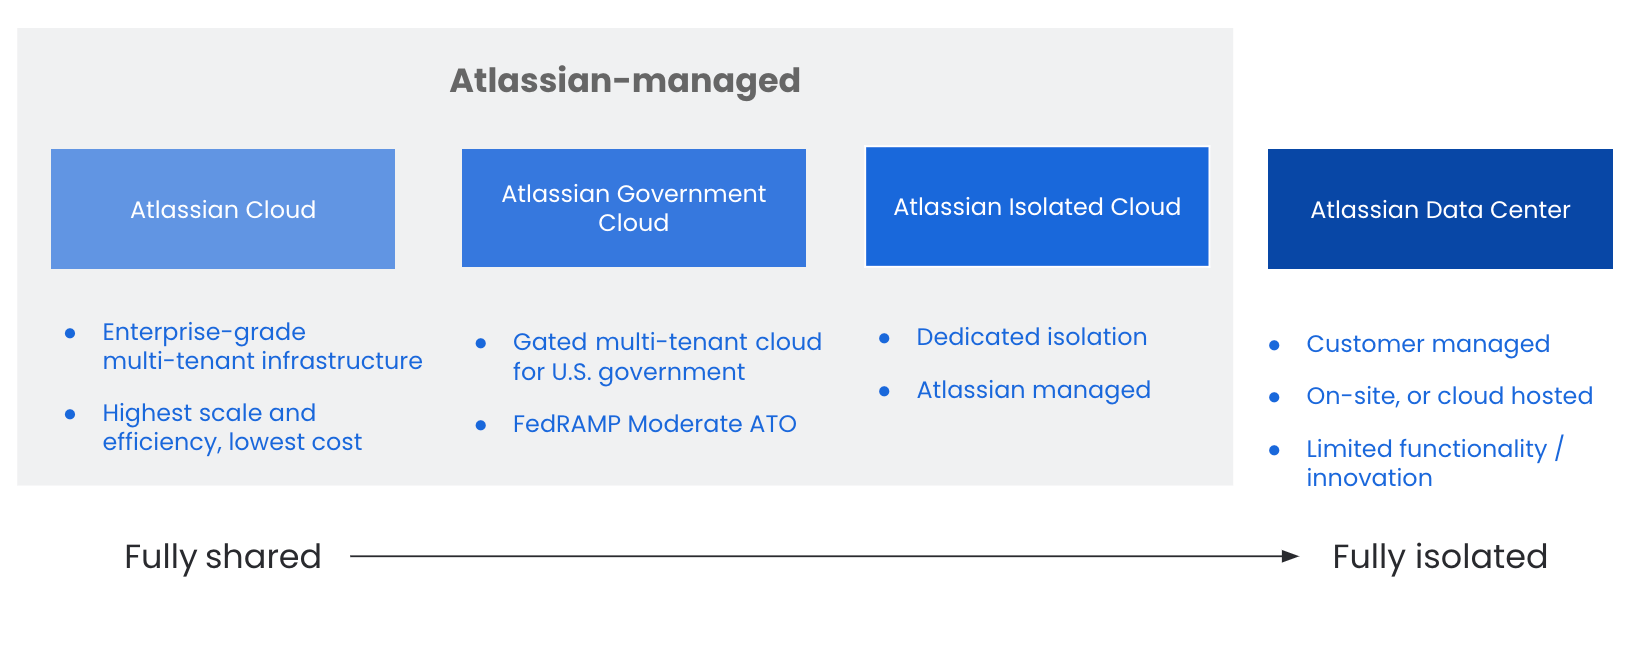This screenshot has width=1650, height=664.
Task: Open the Atlassian Isolated Cloud box
Action: pyautogui.click(x=1037, y=207)
